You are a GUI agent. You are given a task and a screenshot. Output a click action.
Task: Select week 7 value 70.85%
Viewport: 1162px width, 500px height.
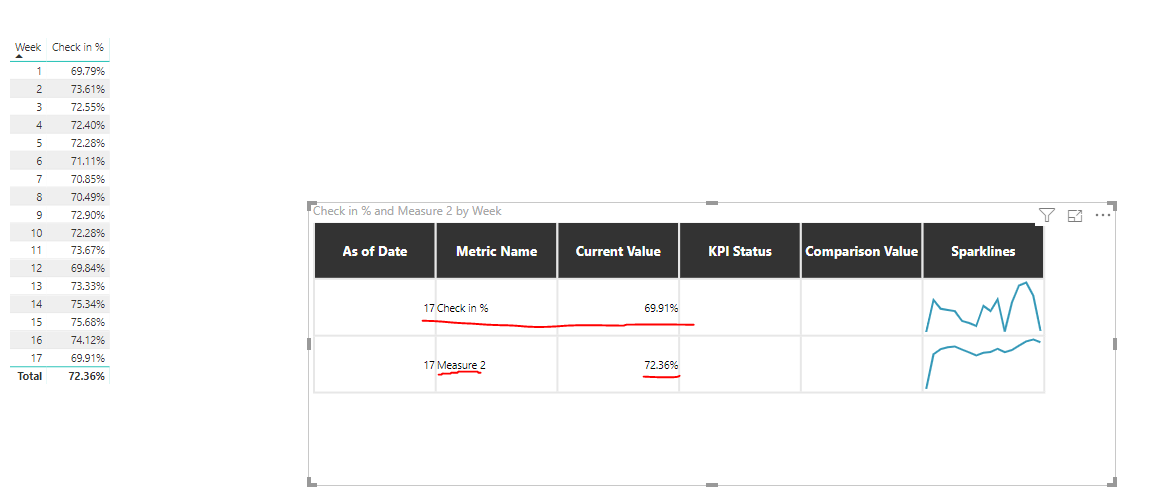pyautogui.click(x=87, y=179)
